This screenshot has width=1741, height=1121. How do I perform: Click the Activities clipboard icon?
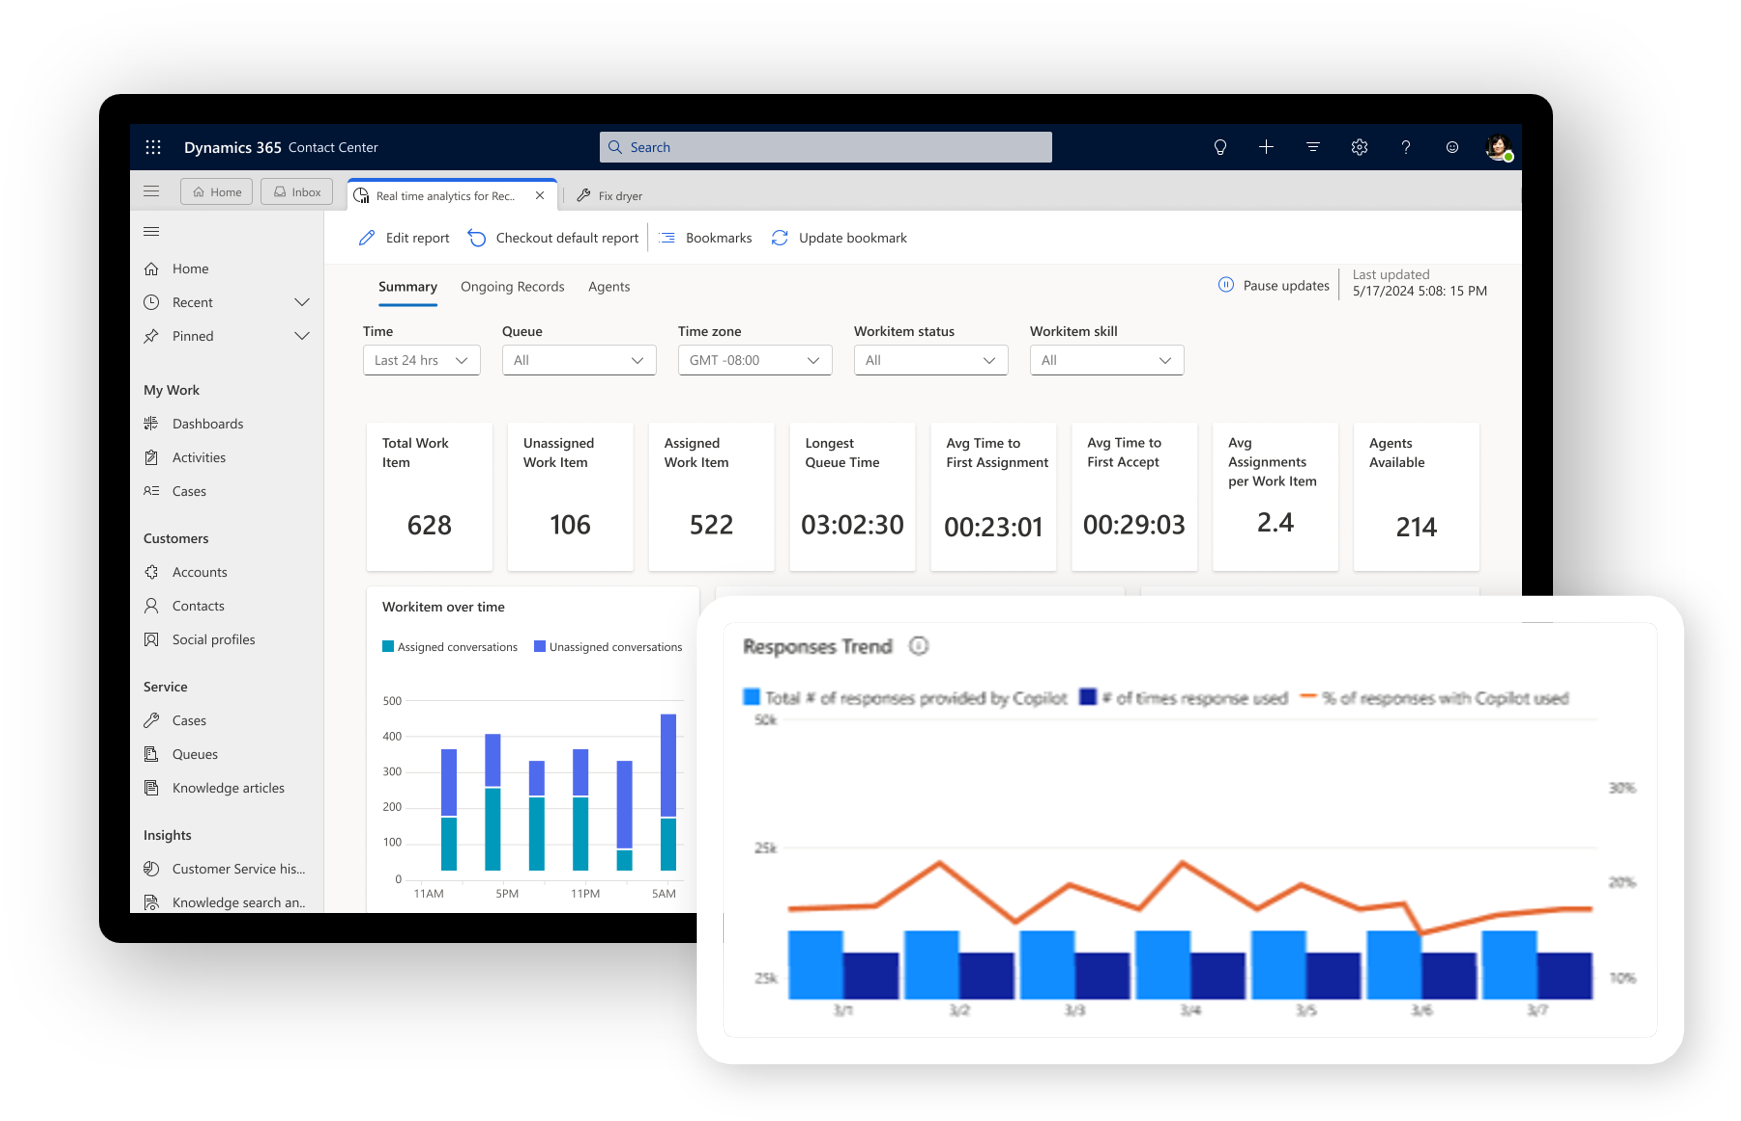click(151, 457)
